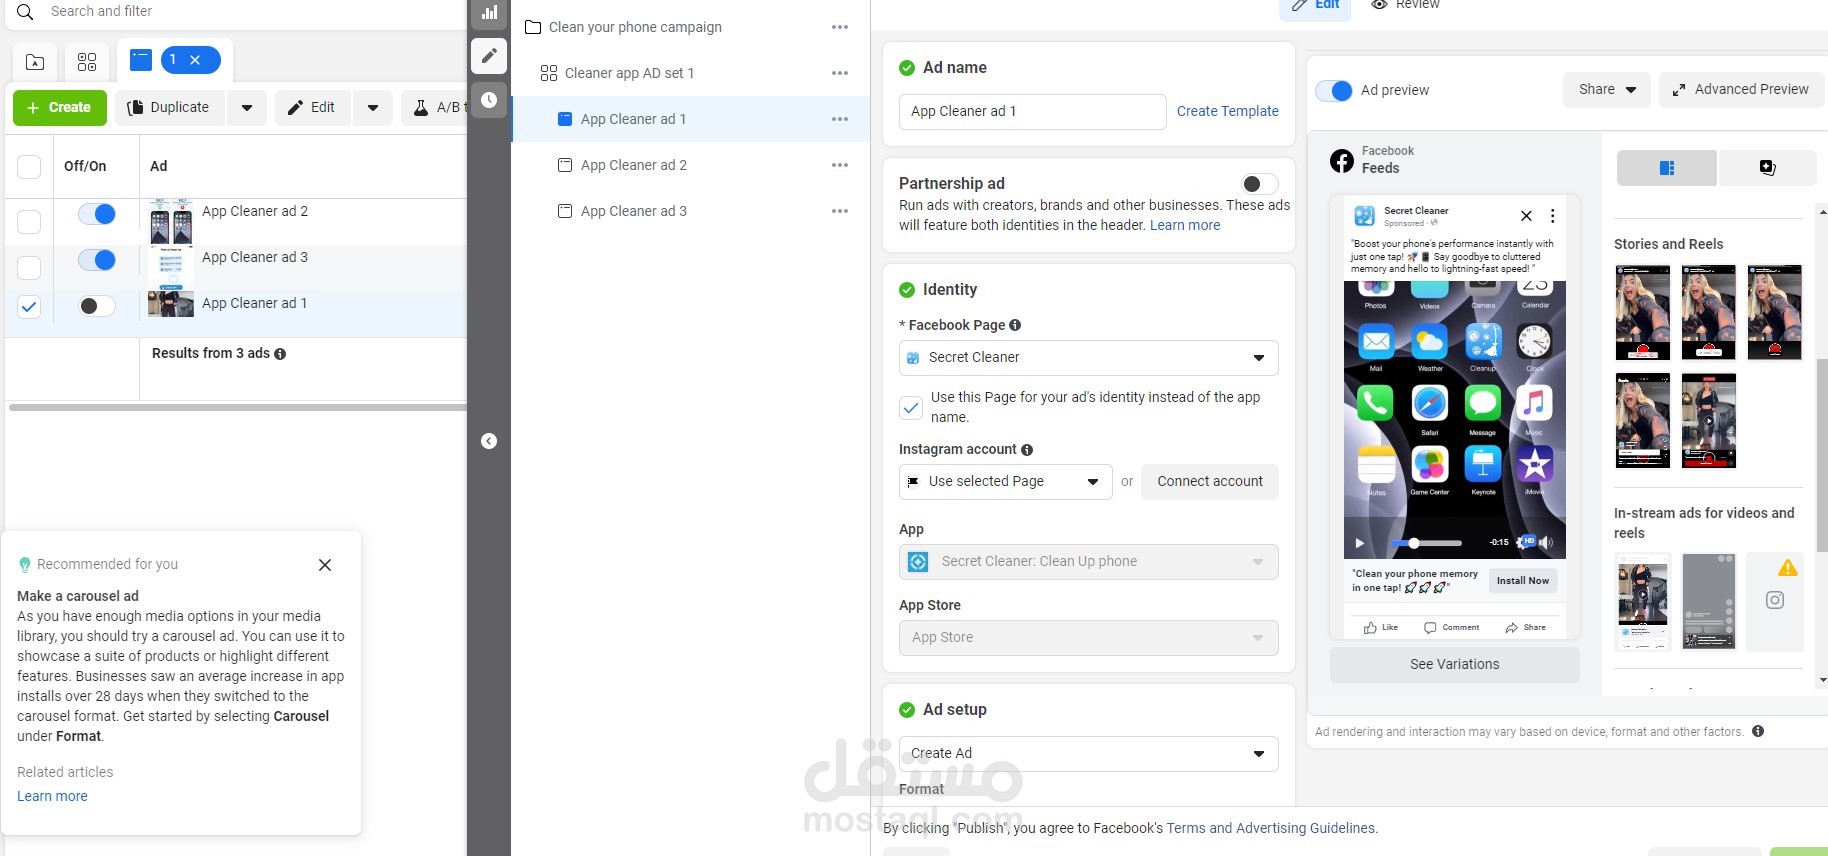The image size is (1828, 856).
Task: Turn off App Cleaner ad 2 switch
Action: click(97, 214)
